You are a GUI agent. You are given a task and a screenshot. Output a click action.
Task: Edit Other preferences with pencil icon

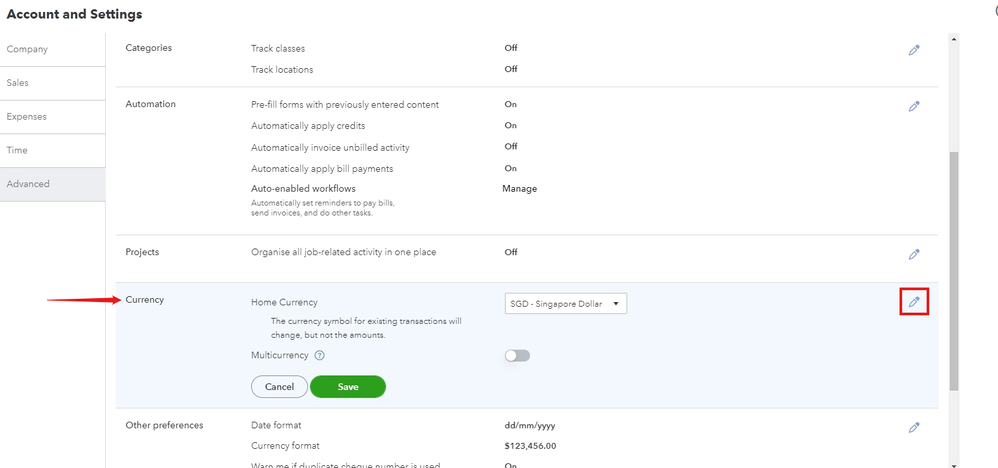pos(914,428)
